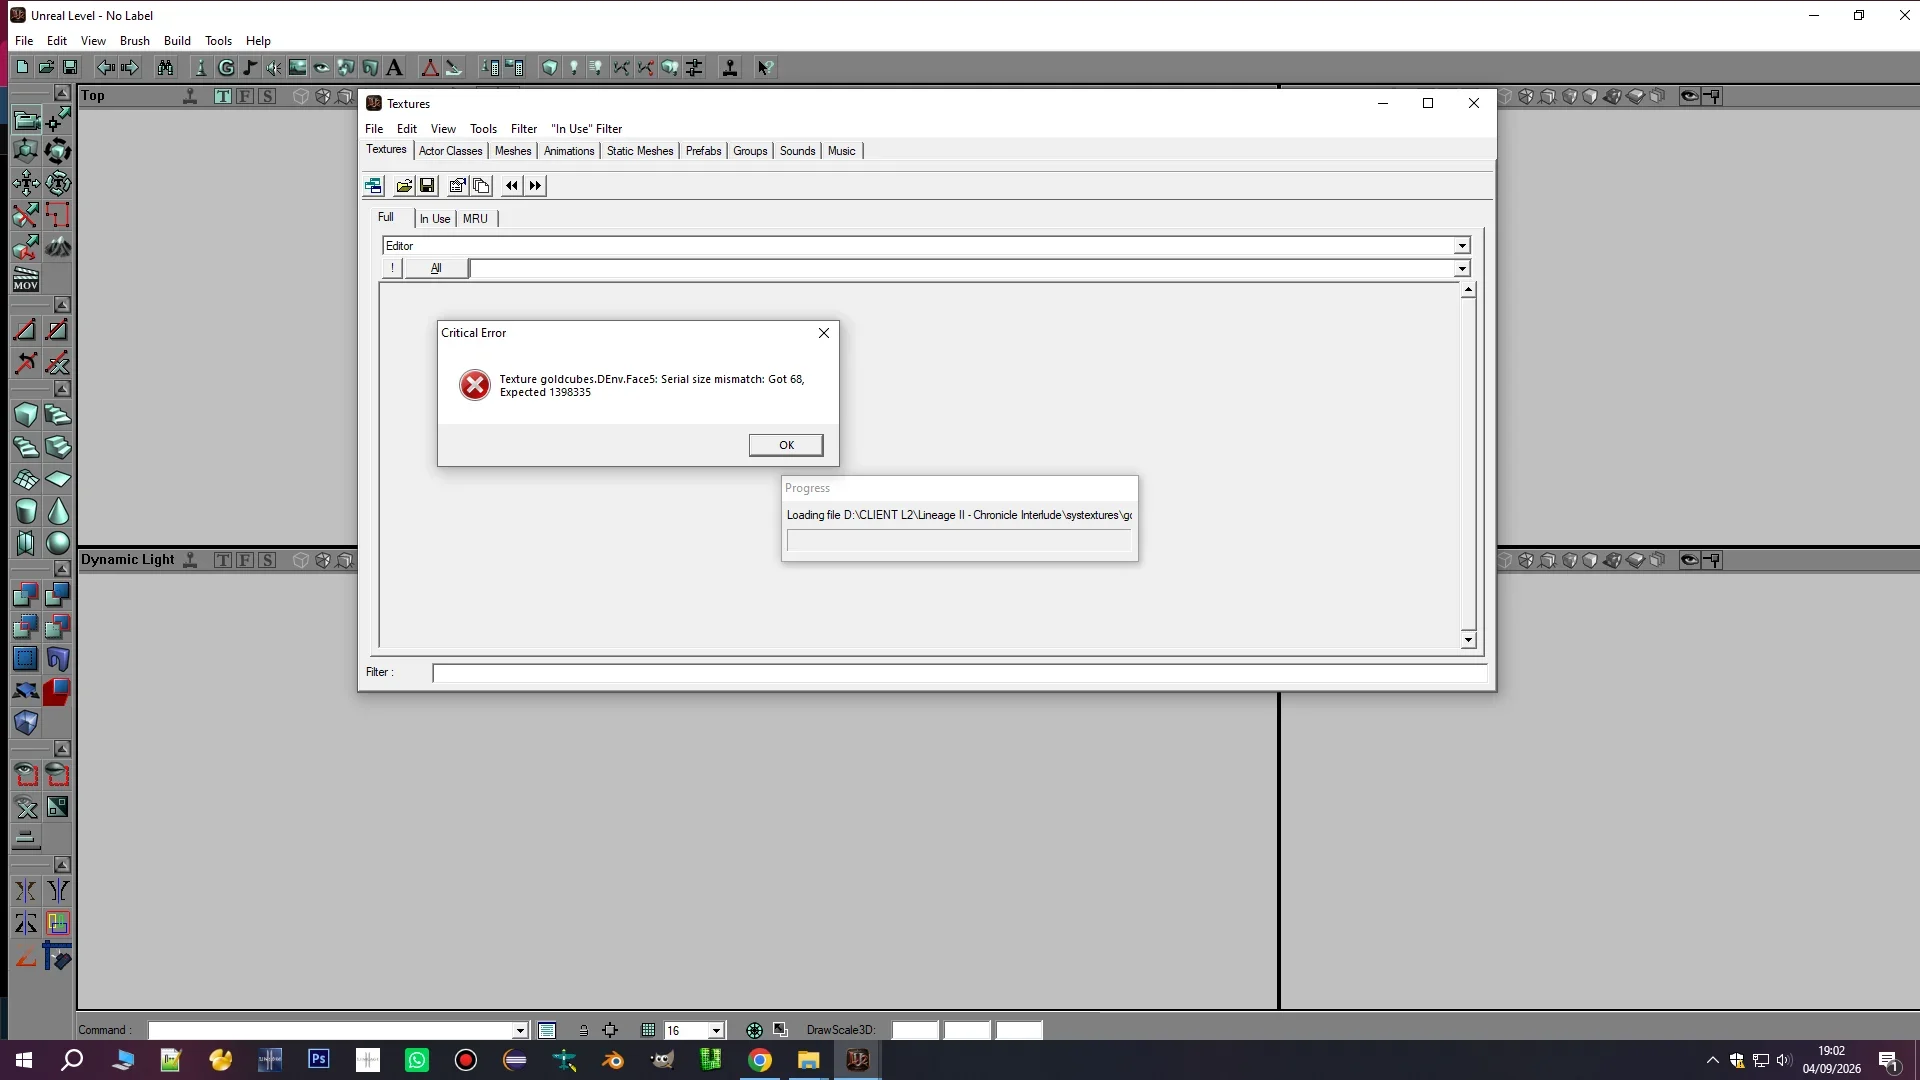Switch to the MRU tab
The height and width of the screenshot is (1080, 1920).
475,219
